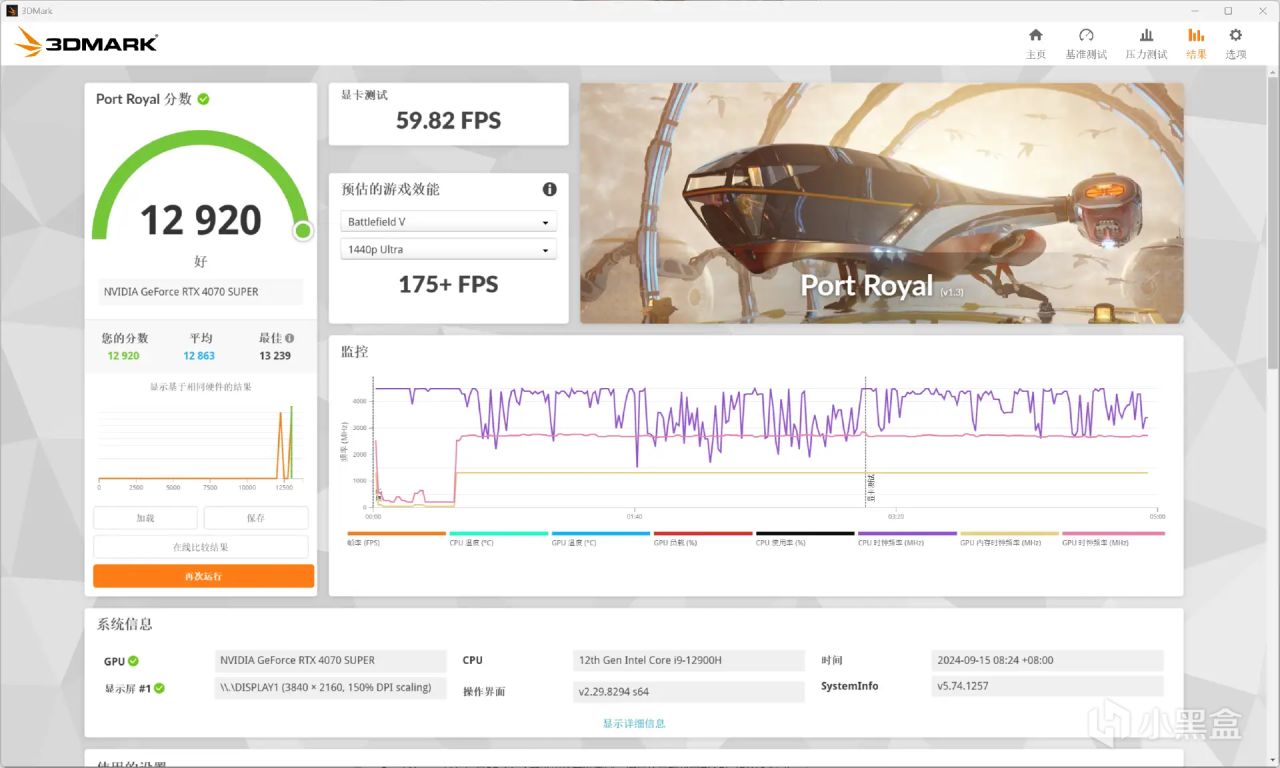Click the info icon beside 预估的游戏效能
Screen dimensions: 1280x768
pyautogui.click(x=549, y=189)
